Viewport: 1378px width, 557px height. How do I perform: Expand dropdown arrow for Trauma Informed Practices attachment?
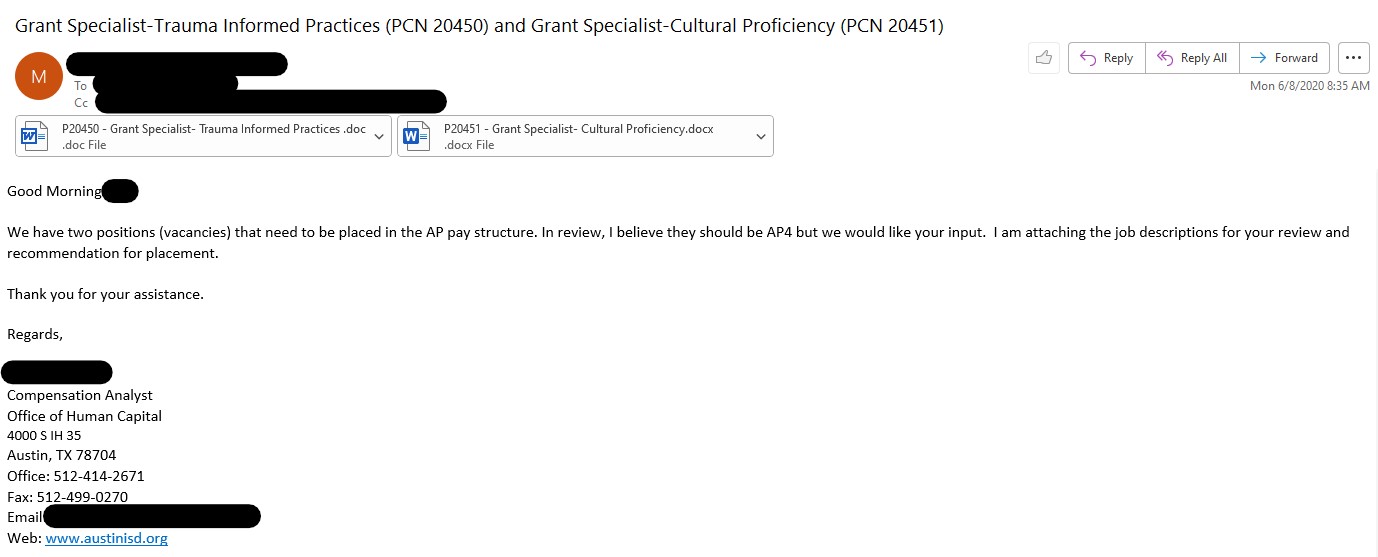point(379,137)
